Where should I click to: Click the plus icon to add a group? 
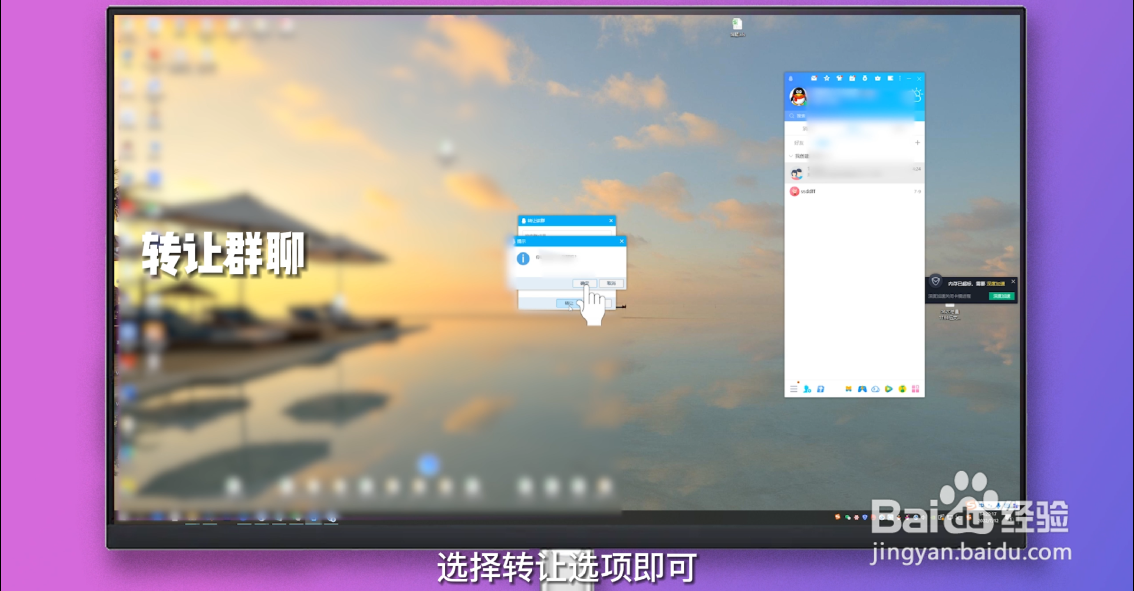917,142
